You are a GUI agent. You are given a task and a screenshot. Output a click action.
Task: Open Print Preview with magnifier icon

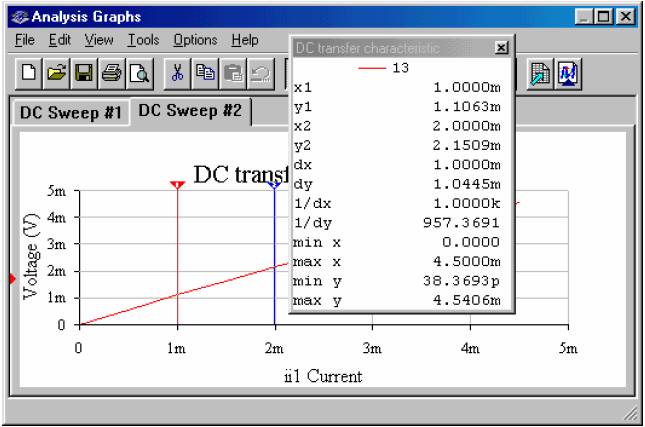pos(140,74)
